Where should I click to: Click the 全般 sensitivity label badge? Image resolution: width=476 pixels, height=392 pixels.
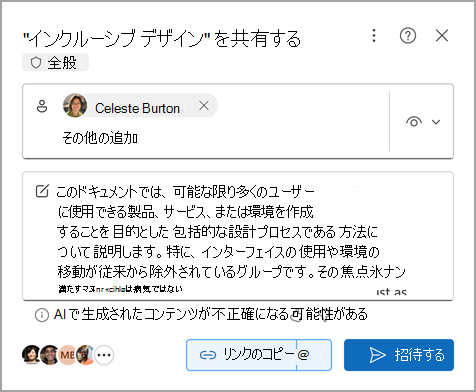(x=55, y=62)
